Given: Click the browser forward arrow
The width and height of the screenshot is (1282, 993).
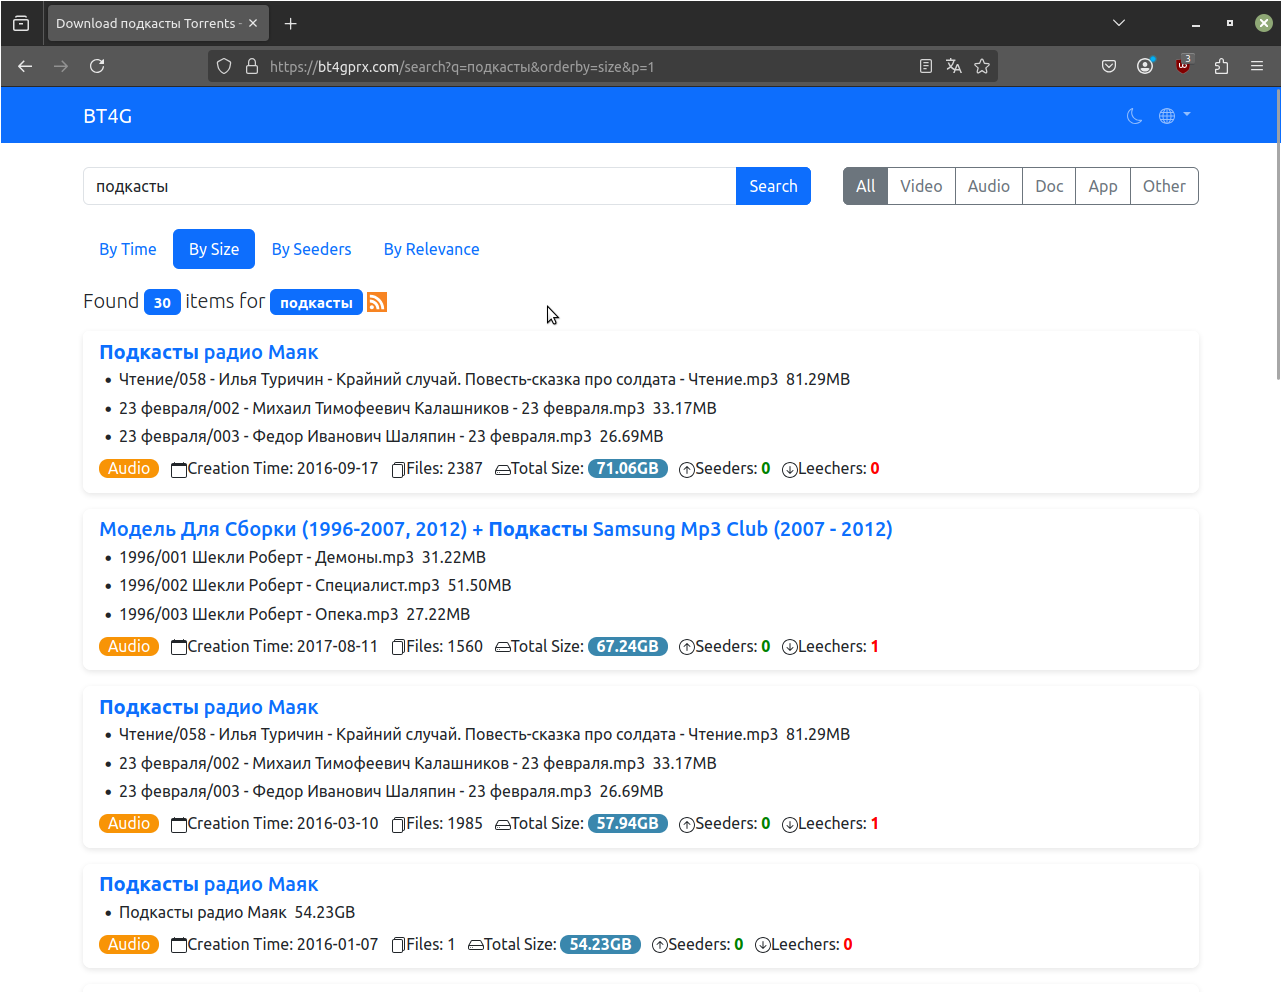Looking at the screenshot, I should pos(61,66).
